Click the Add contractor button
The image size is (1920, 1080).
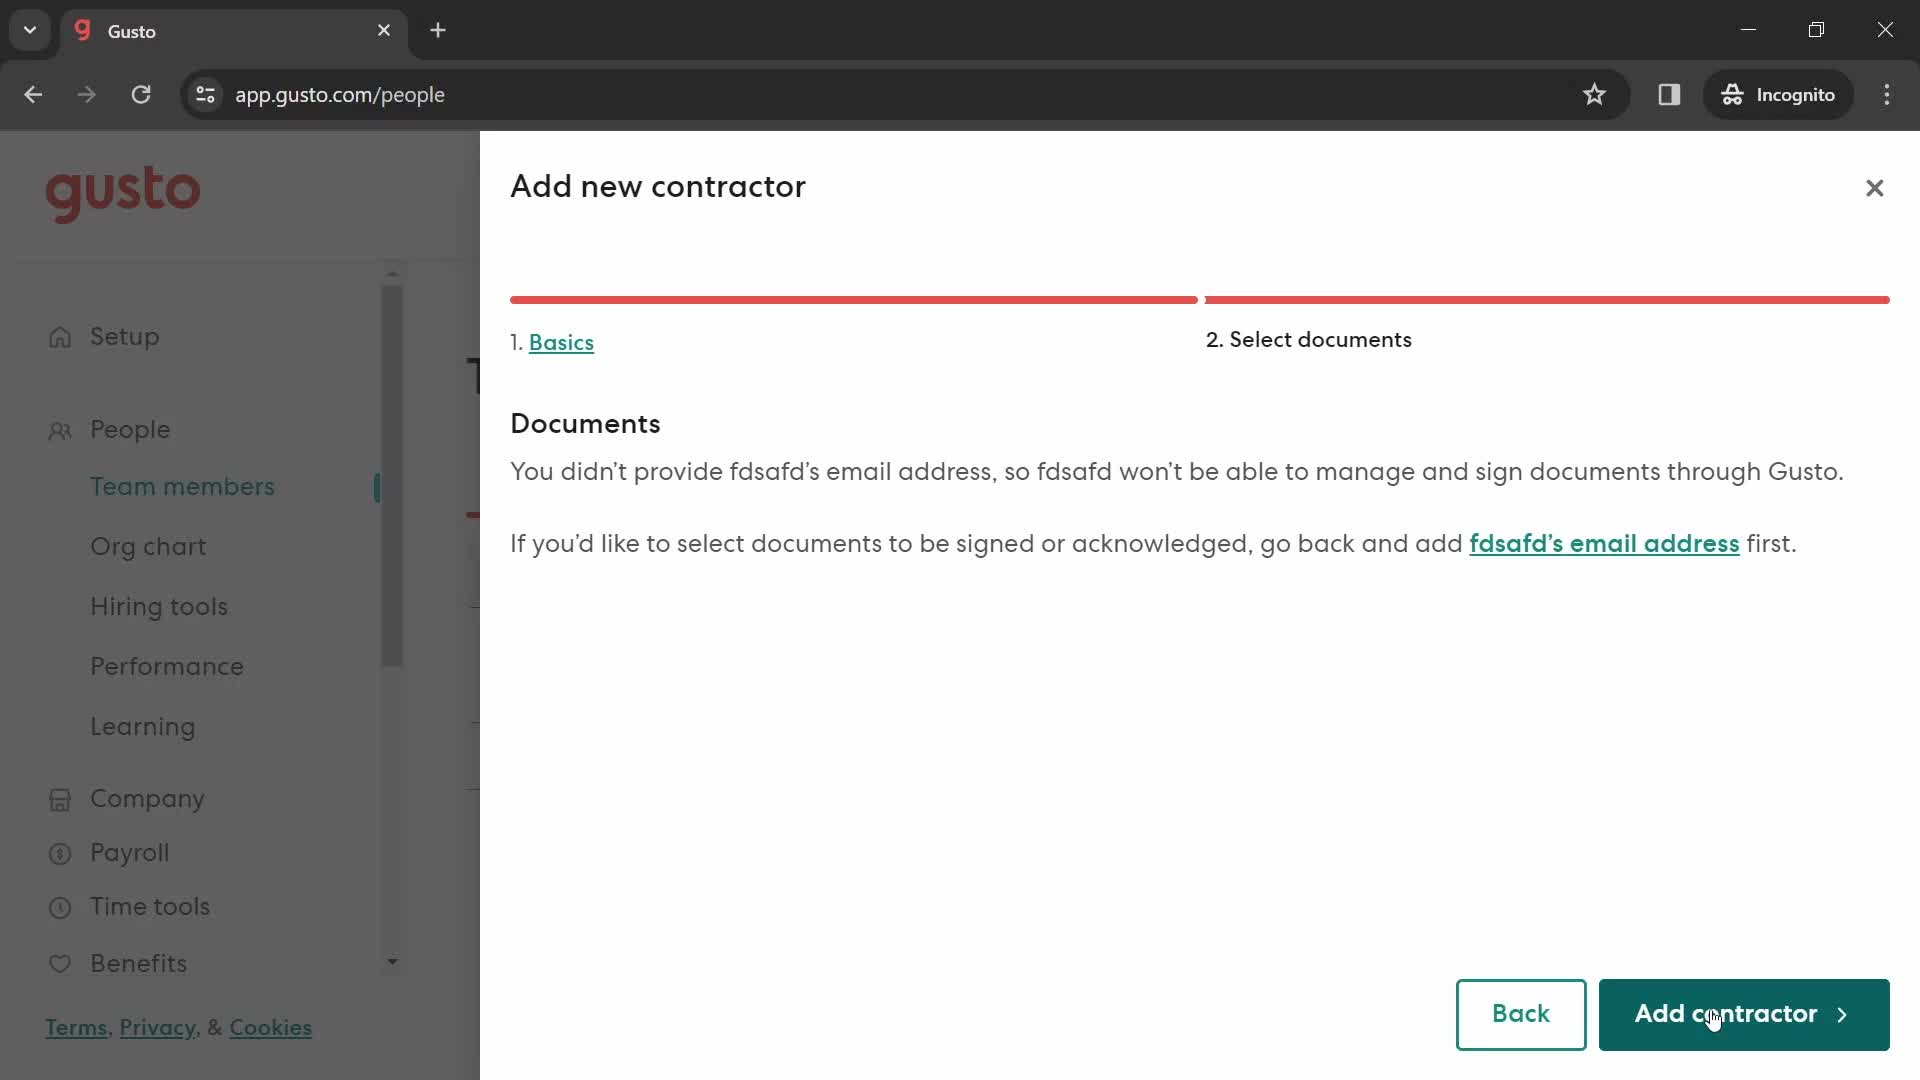(1745, 1014)
